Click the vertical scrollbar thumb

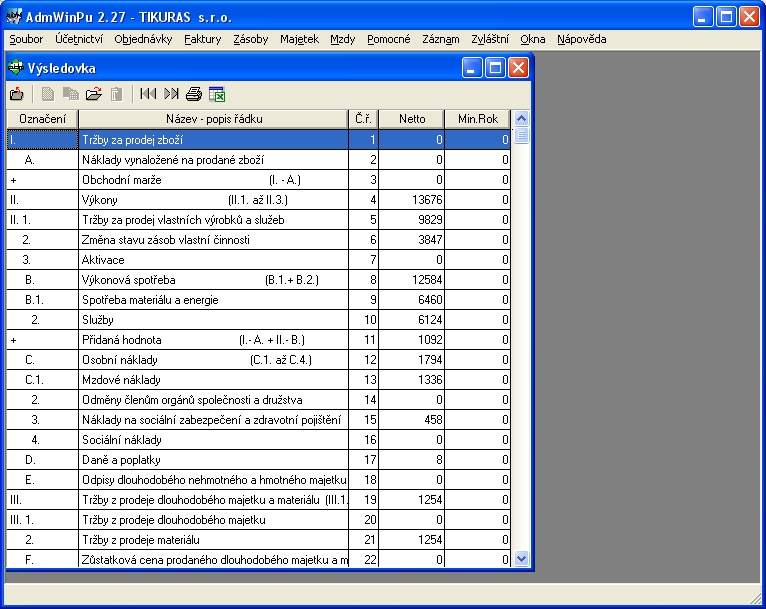[521, 135]
